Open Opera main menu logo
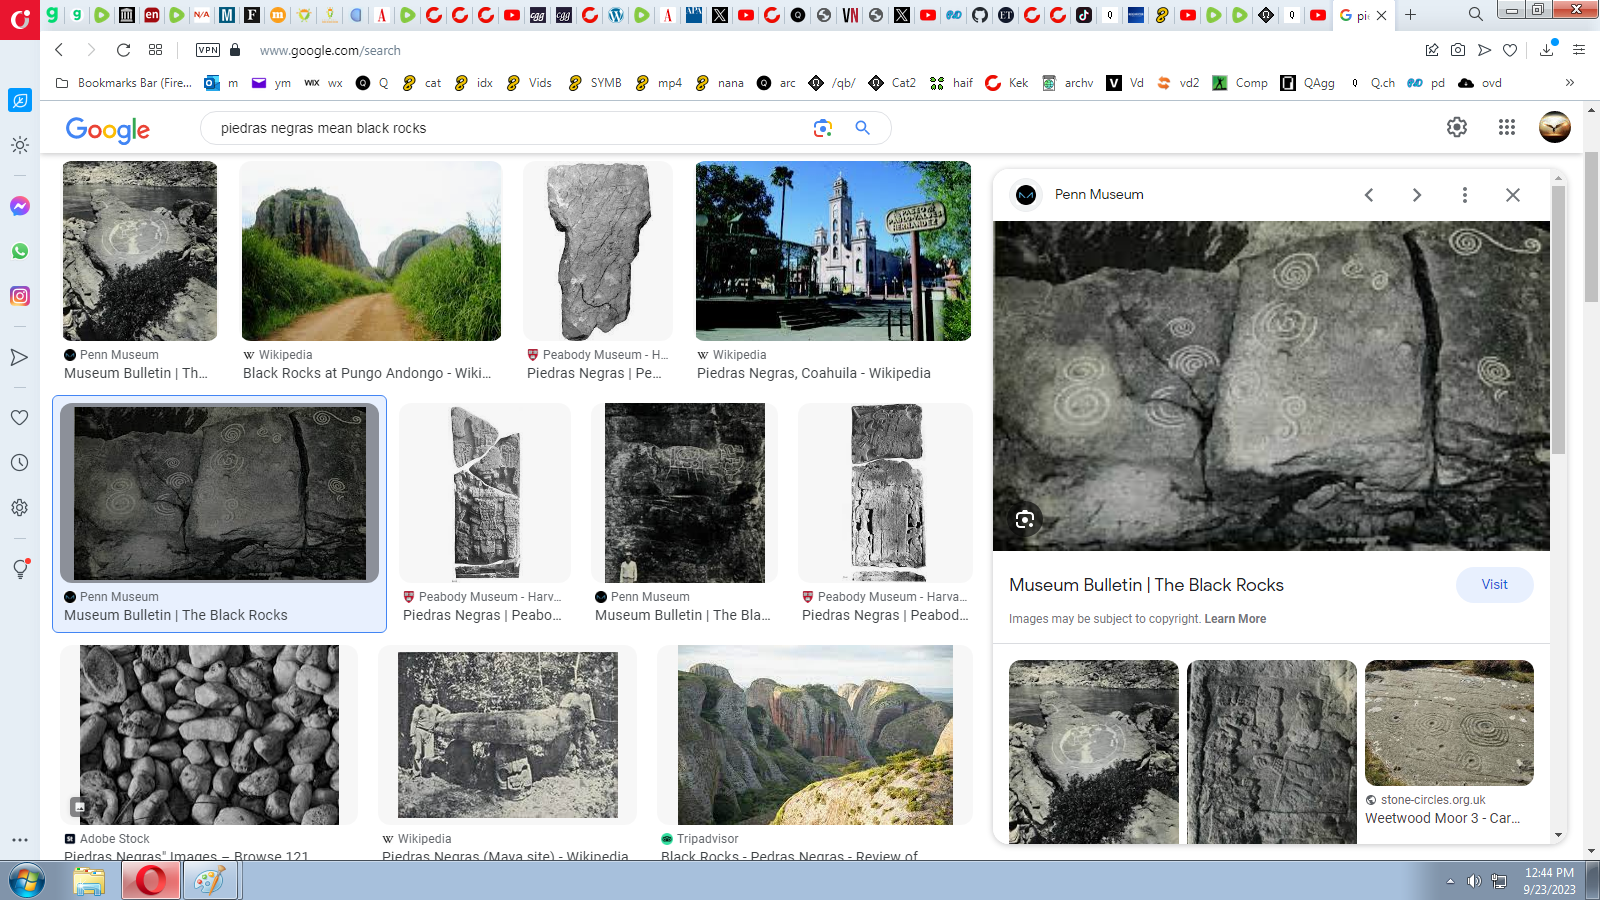Viewport: 1600px width, 900px height. [x=20, y=19]
